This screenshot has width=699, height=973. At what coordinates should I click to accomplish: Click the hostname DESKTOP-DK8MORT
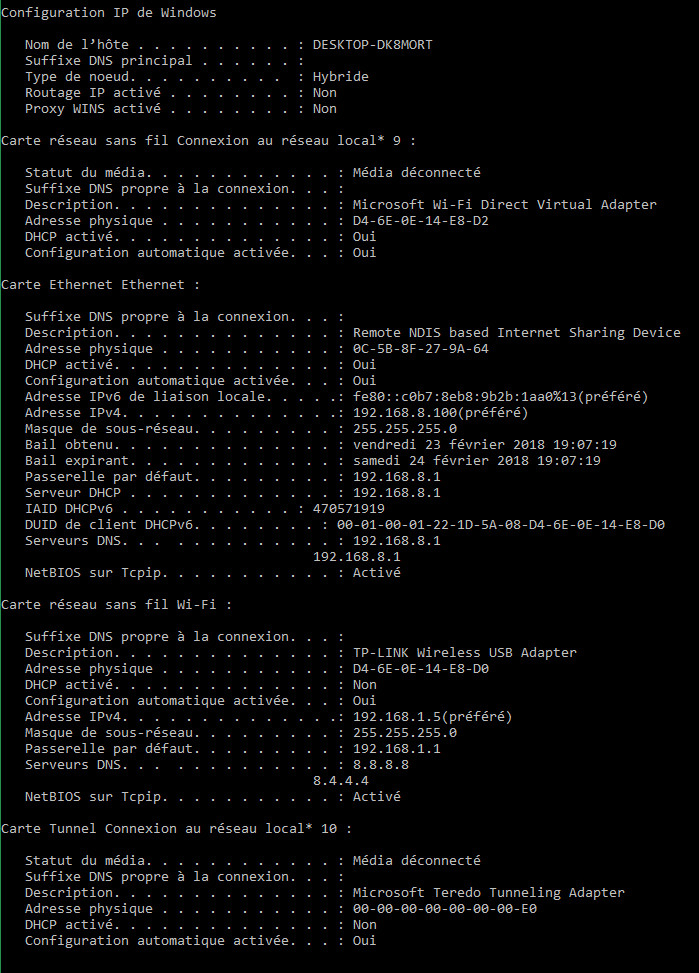pyautogui.click(x=372, y=45)
